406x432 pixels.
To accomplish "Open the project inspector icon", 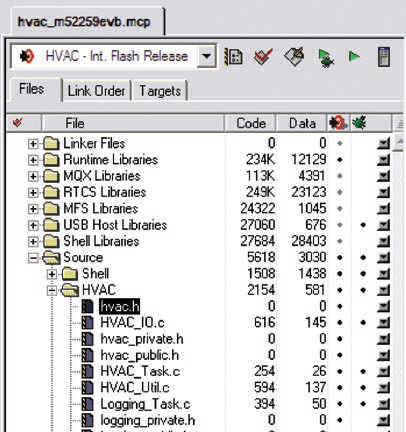I will point(384,57).
